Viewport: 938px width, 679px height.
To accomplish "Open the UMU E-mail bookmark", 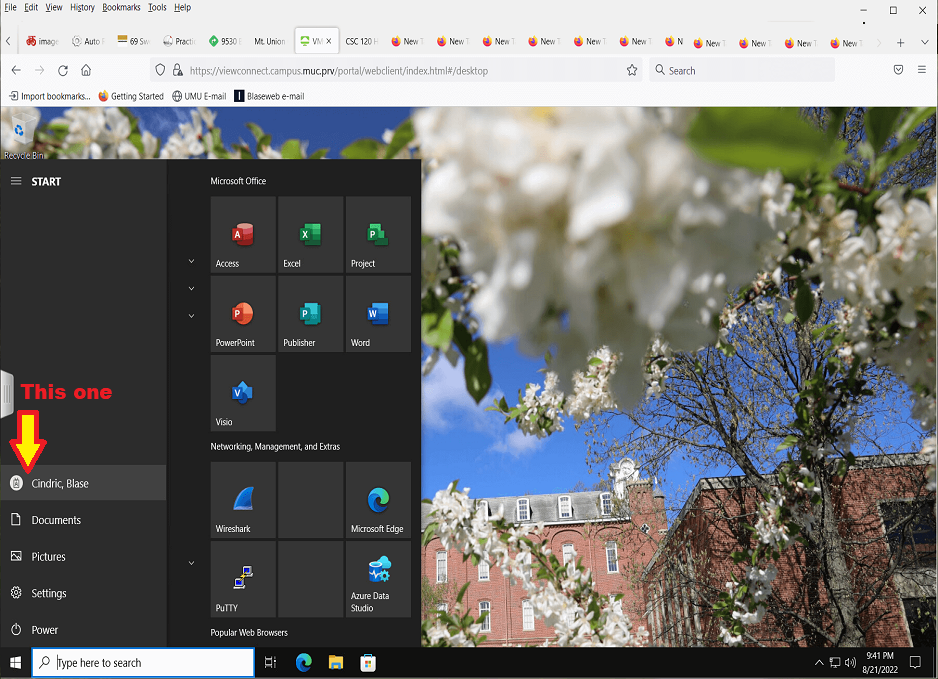I will point(199,96).
